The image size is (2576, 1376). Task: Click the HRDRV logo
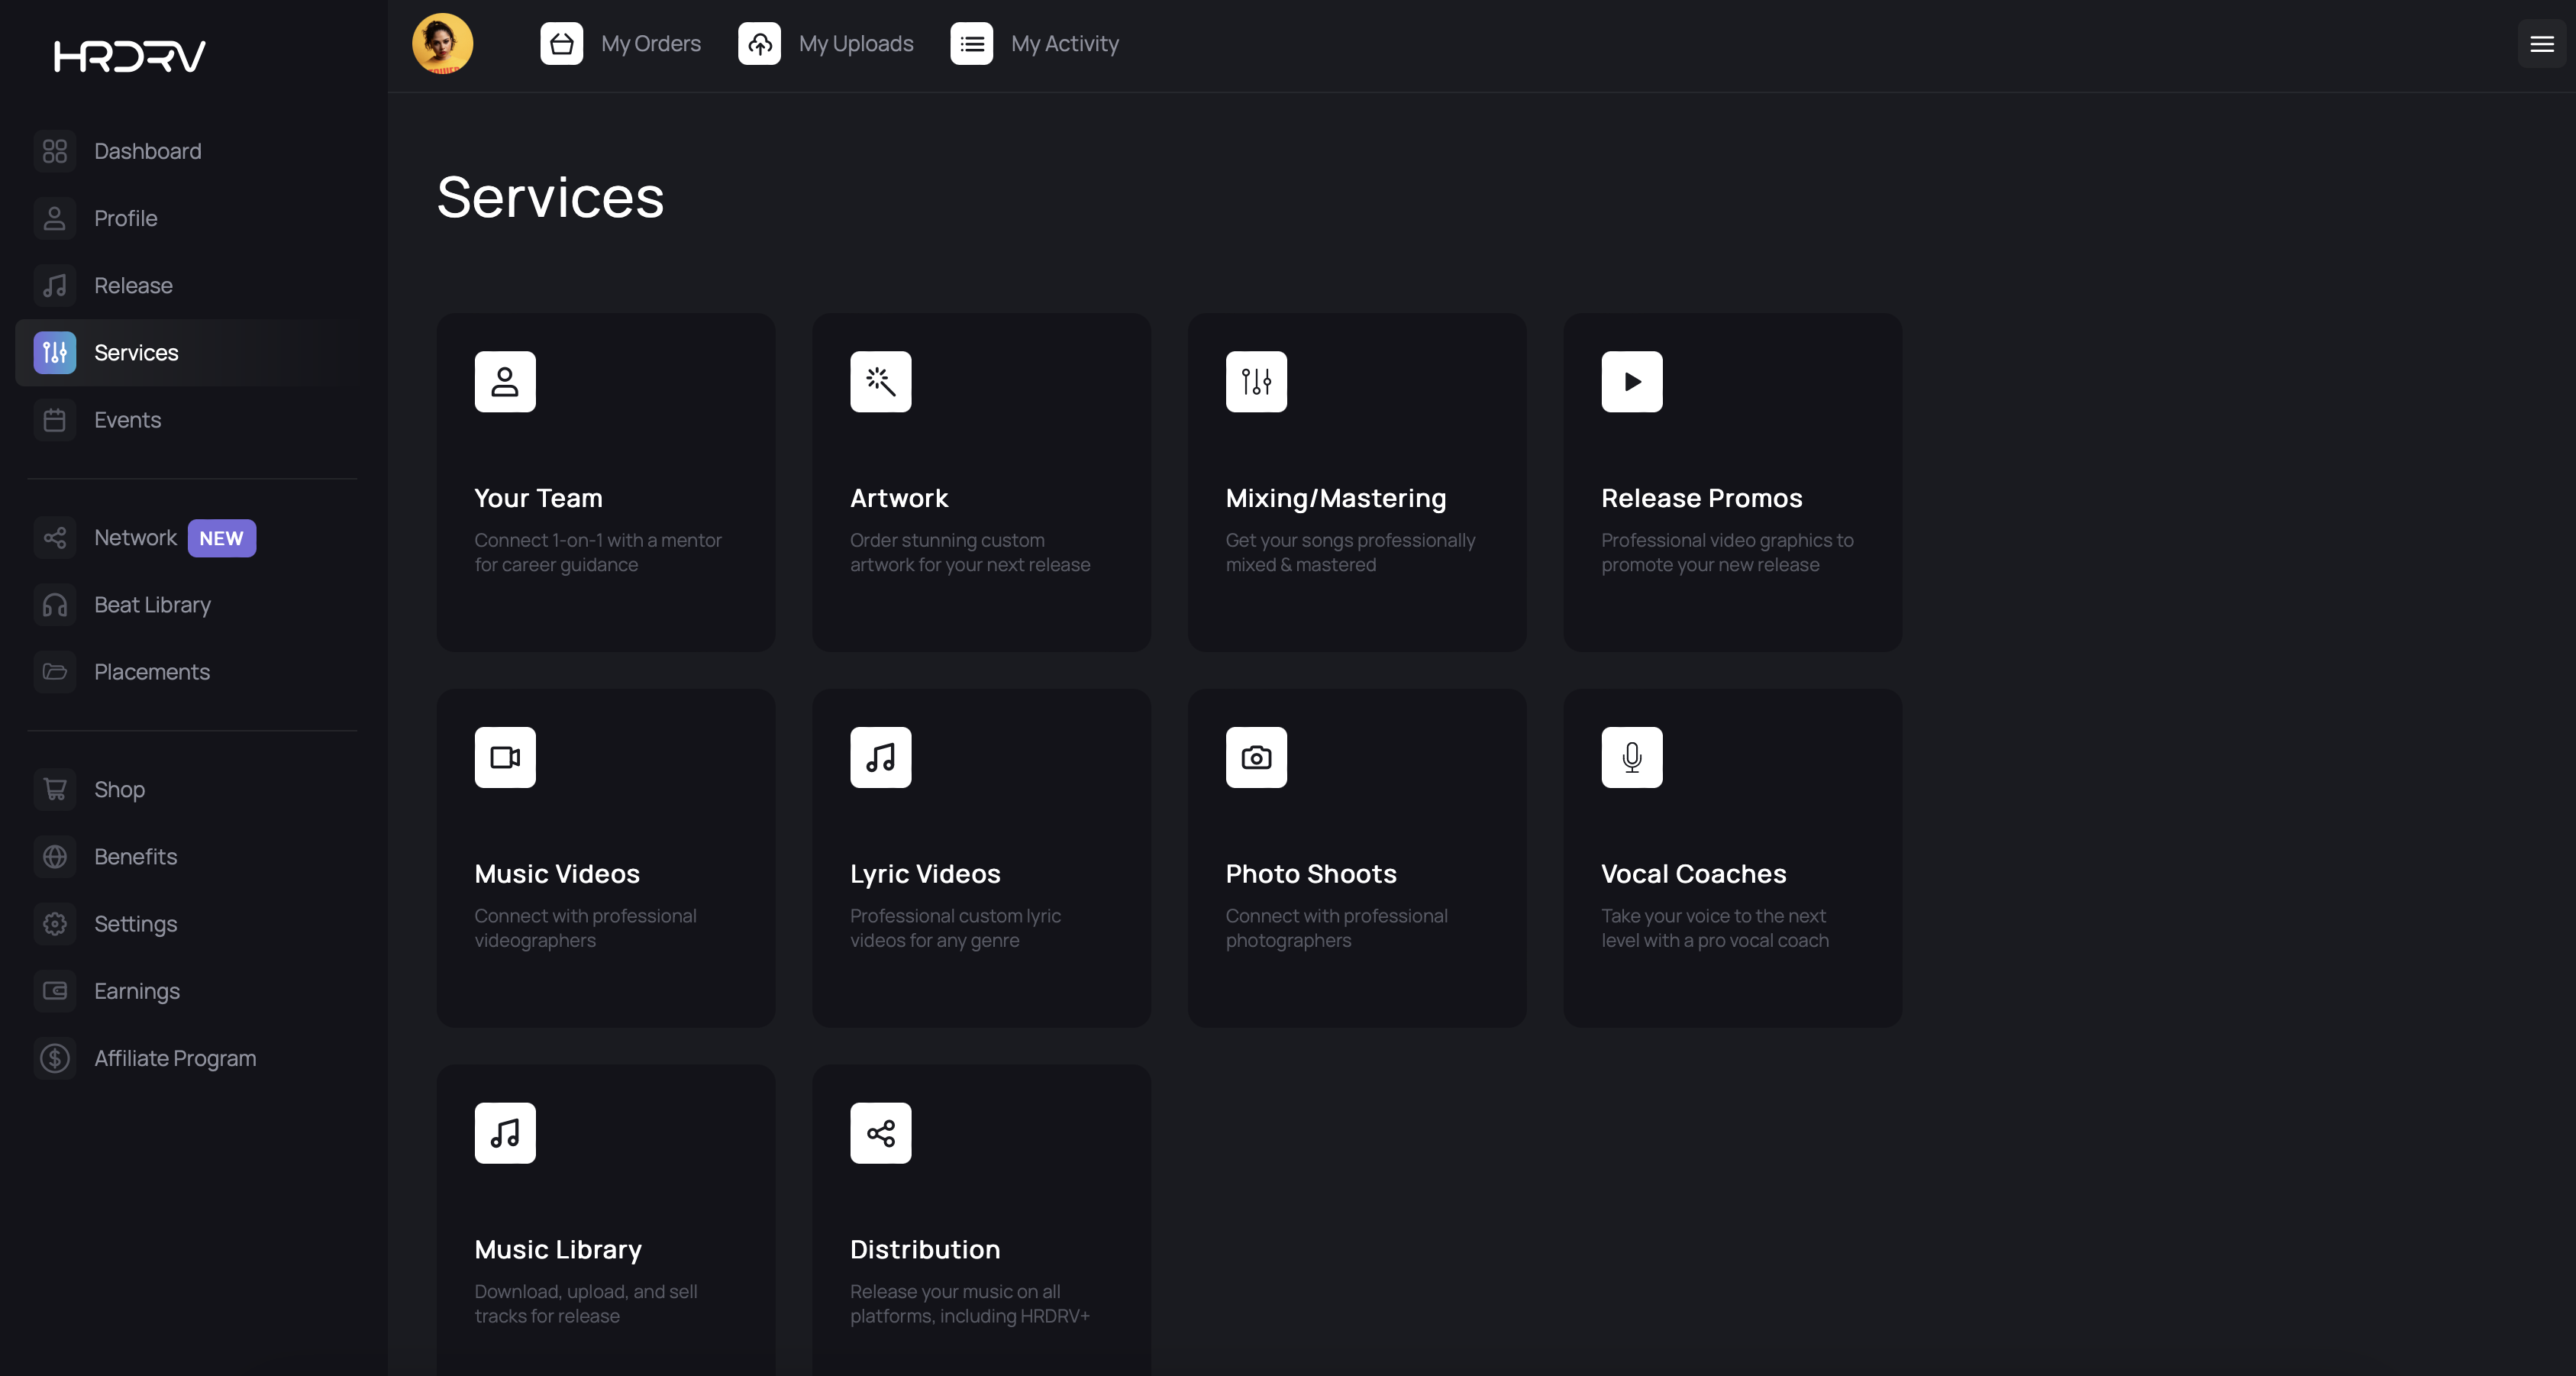pyautogui.click(x=130, y=56)
